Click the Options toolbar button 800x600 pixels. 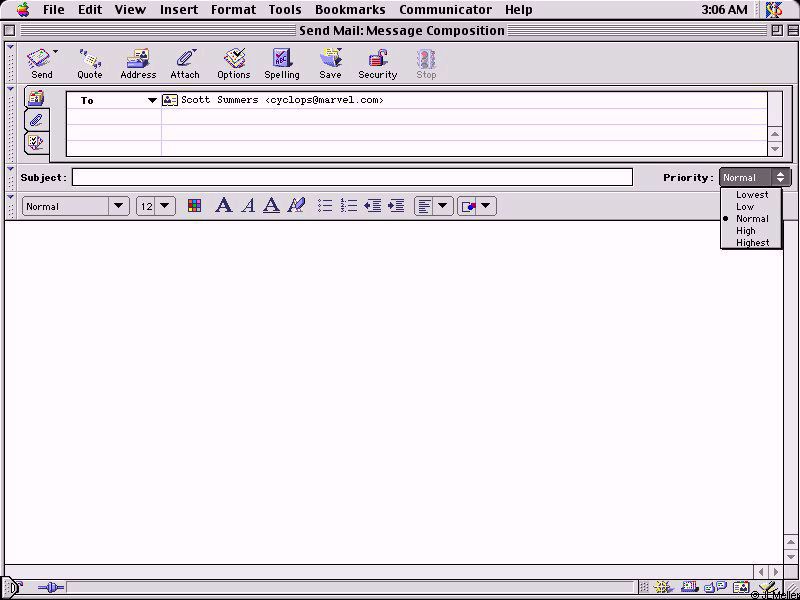[x=234, y=63]
